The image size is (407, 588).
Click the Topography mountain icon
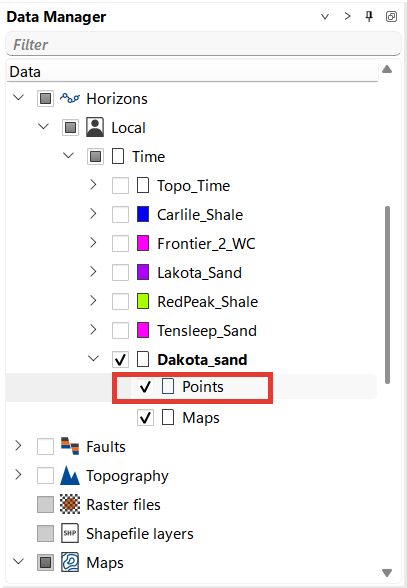tap(70, 475)
